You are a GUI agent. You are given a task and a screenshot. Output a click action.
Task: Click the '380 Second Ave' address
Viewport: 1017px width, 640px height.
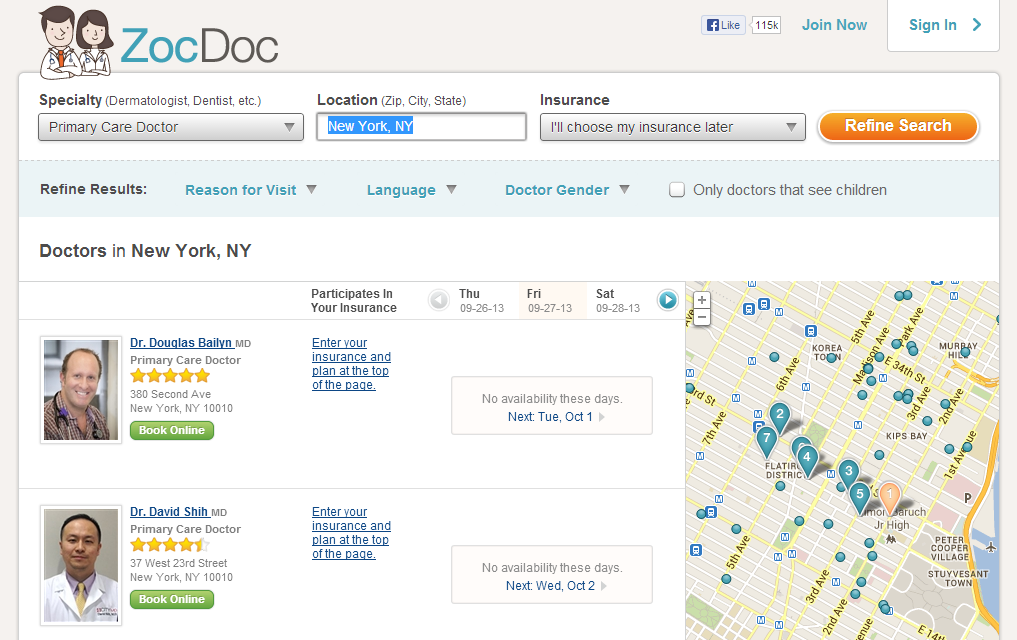pos(171,394)
